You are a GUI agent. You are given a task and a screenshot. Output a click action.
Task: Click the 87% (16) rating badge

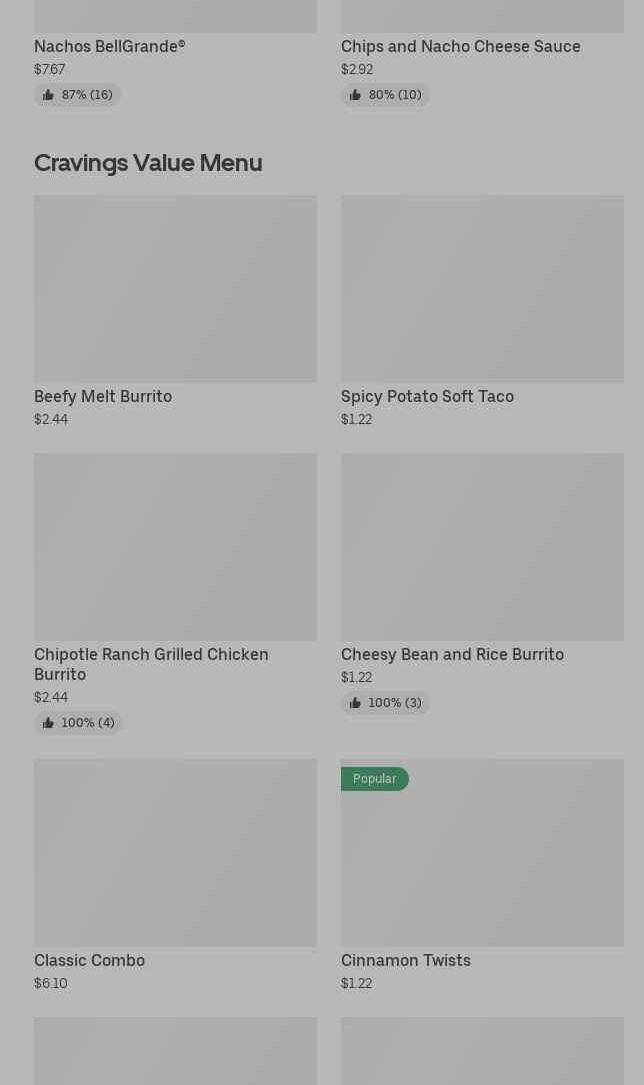coord(86,95)
